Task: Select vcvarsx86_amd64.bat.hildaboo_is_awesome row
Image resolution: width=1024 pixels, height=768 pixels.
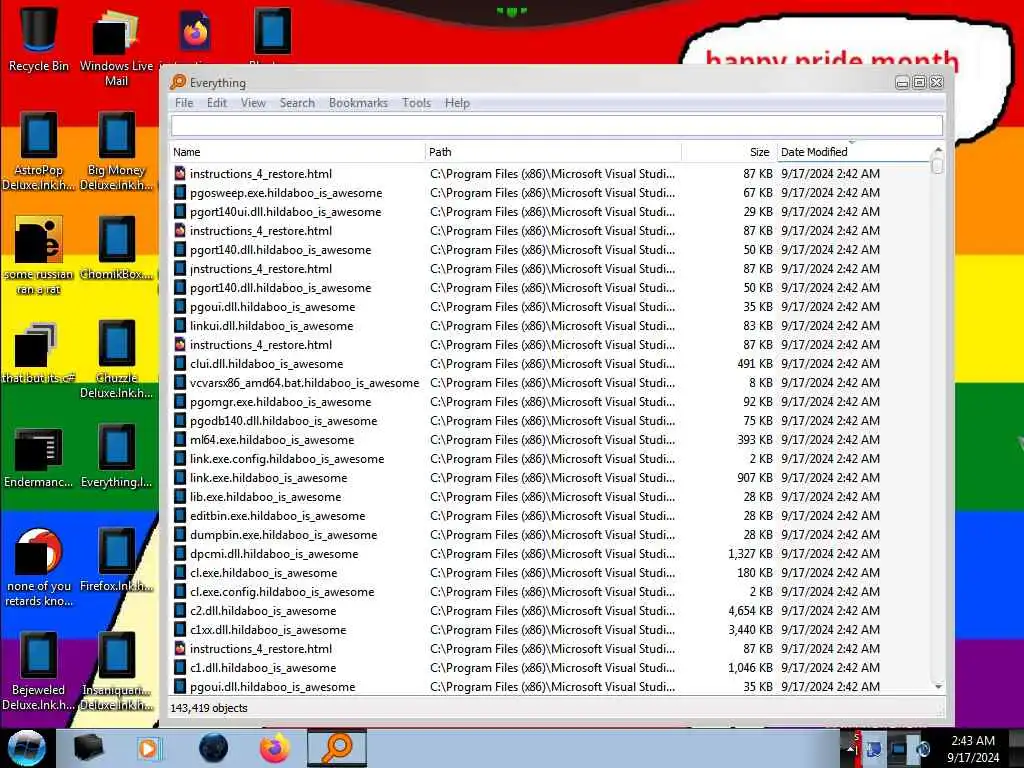Action: pos(550,383)
